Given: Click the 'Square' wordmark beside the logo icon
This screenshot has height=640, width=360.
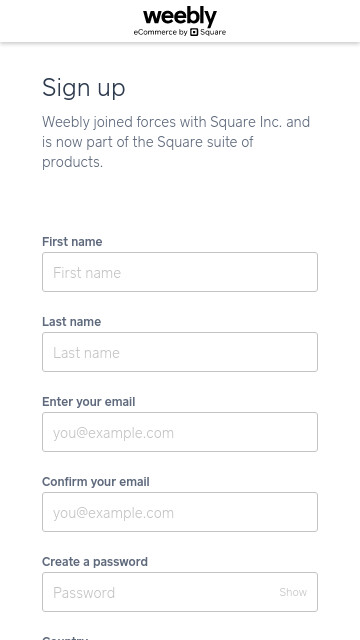Looking at the screenshot, I should (213, 32).
